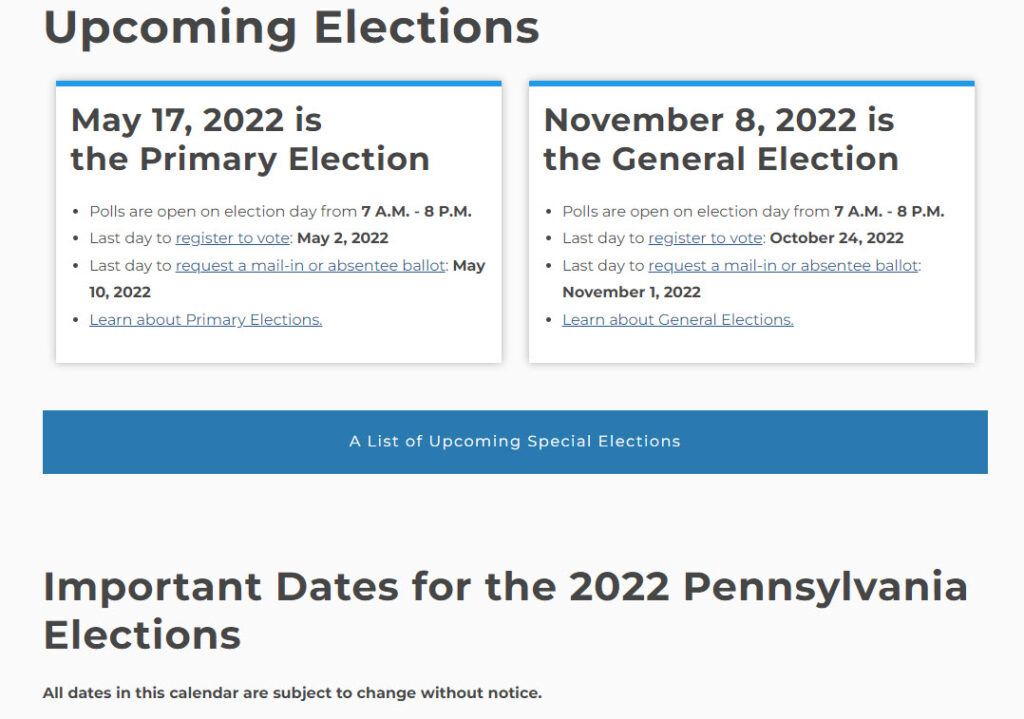Image resolution: width=1024 pixels, height=719 pixels.
Task: Click the 10, 2022 ballot deadline text
Action: pos(120,293)
